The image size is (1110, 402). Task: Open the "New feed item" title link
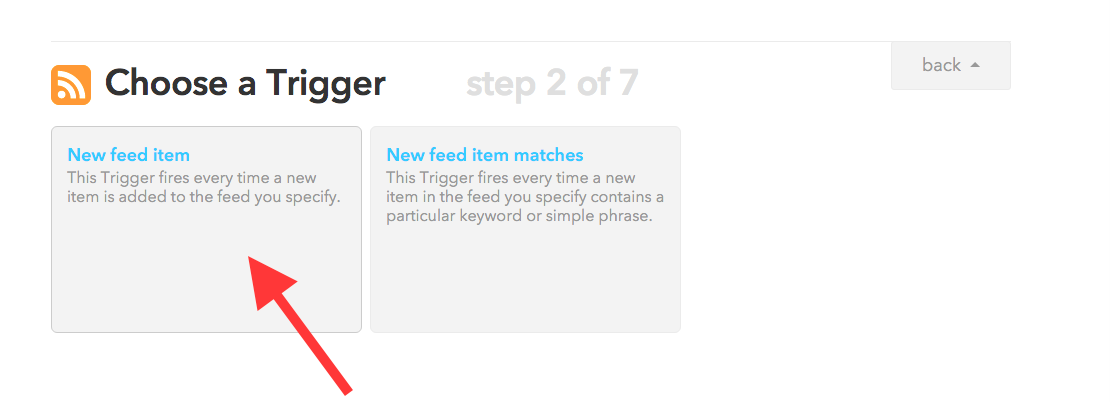click(x=129, y=155)
